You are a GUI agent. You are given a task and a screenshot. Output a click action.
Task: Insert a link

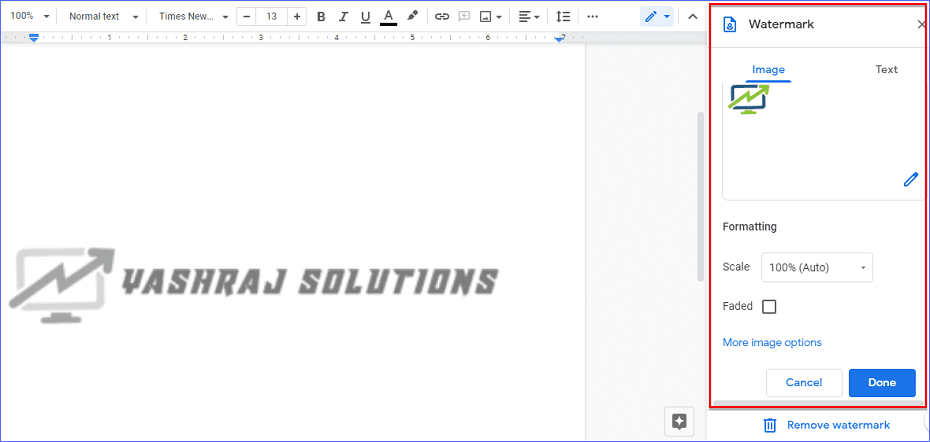(441, 17)
